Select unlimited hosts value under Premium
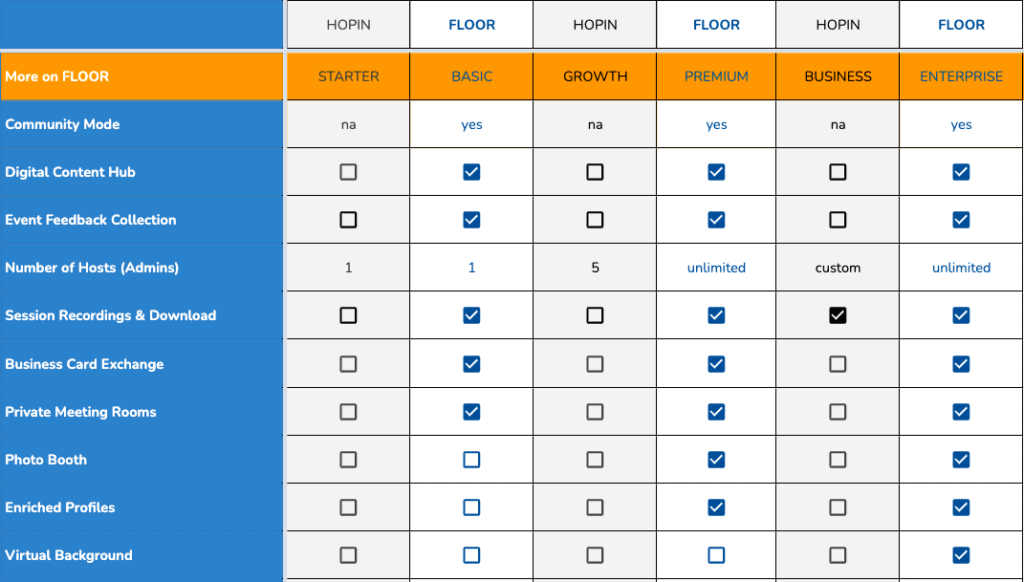 pyautogui.click(x=716, y=268)
